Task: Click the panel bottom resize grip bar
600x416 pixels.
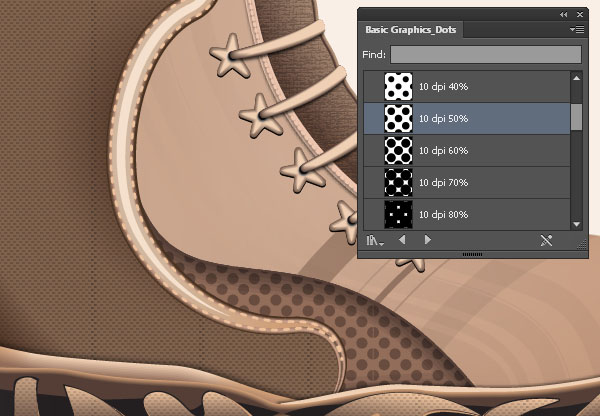Action: click(x=473, y=254)
